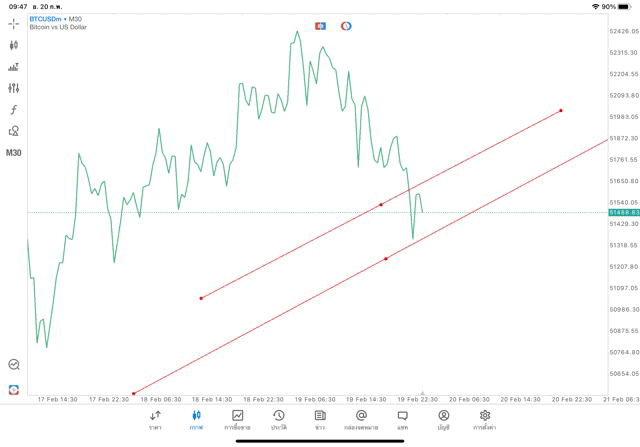Toggle the red-blue one-click trading panel icon
Image resolution: width=640 pixels, height=447 pixels.
[x=320, y=26]
